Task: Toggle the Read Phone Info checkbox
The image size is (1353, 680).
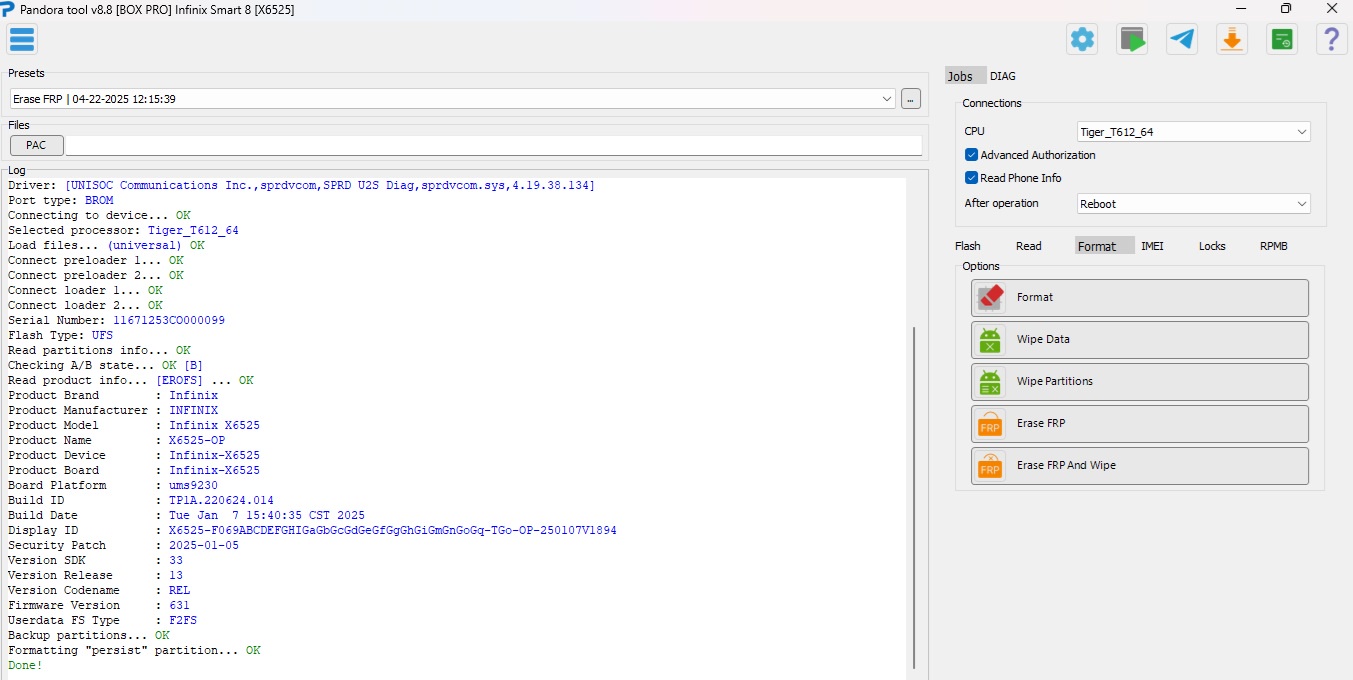Action: click(971, 178)
